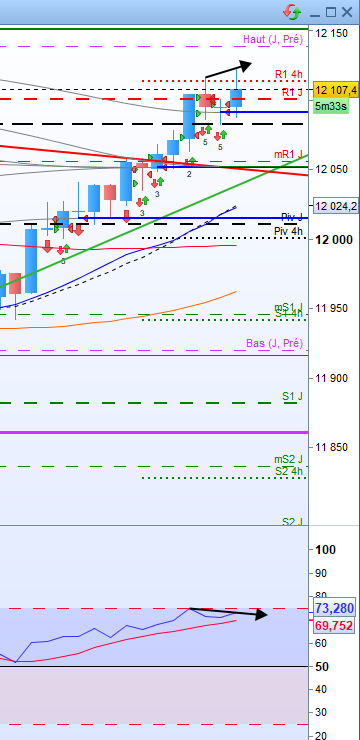Select the Piv 4h pivot label
This screenshot has height=740, width=360.
point(288,231)
